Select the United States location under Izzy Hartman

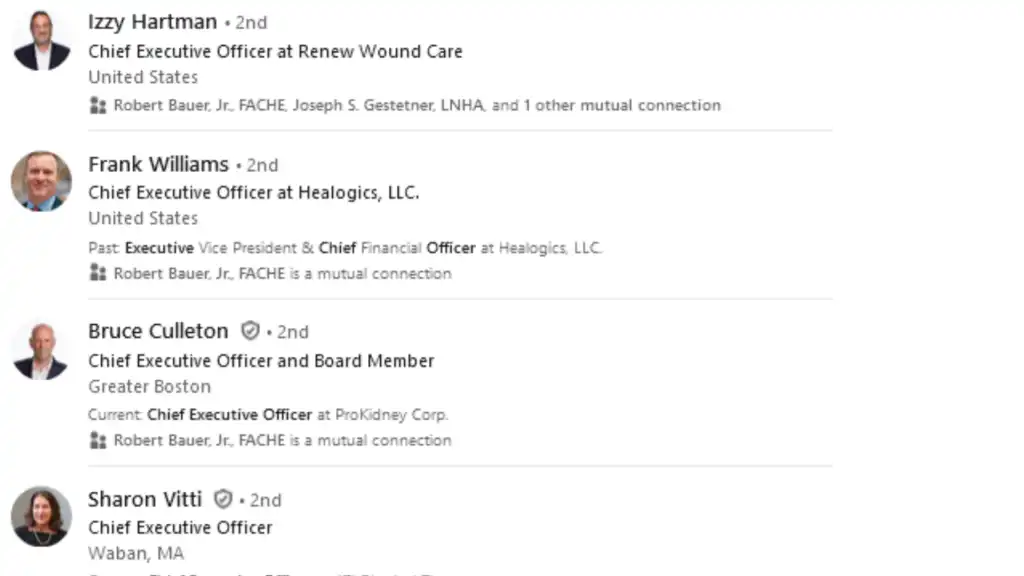pos(142,77)
